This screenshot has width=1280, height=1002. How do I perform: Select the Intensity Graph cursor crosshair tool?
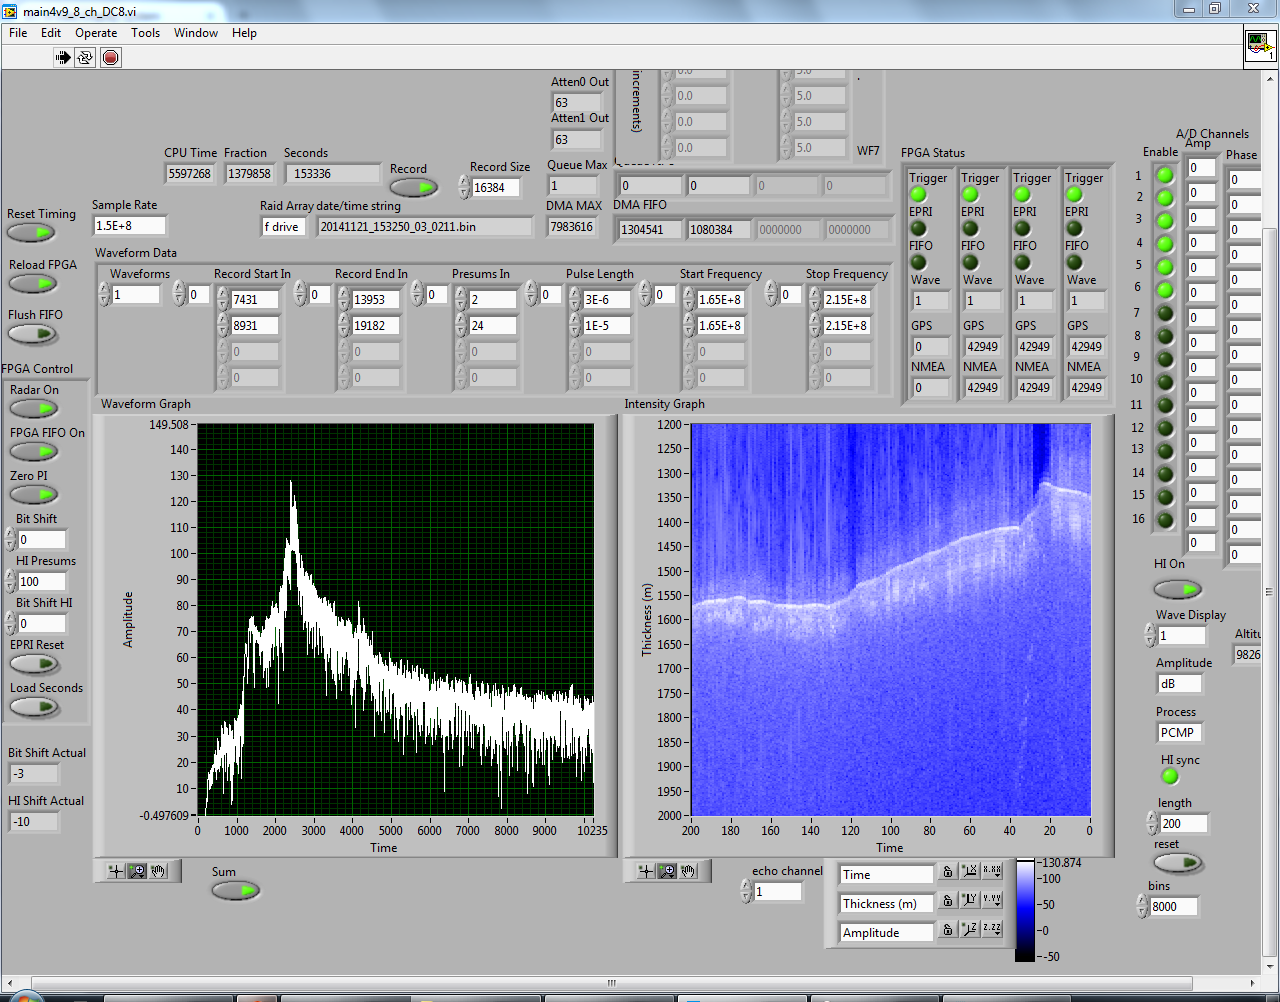tap(646, 871)
